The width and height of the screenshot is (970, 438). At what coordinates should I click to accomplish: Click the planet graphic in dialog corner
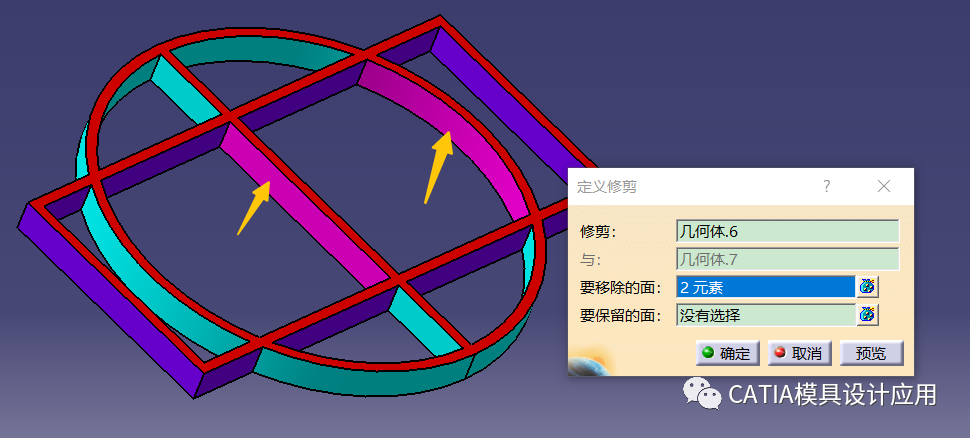point(590,363)
